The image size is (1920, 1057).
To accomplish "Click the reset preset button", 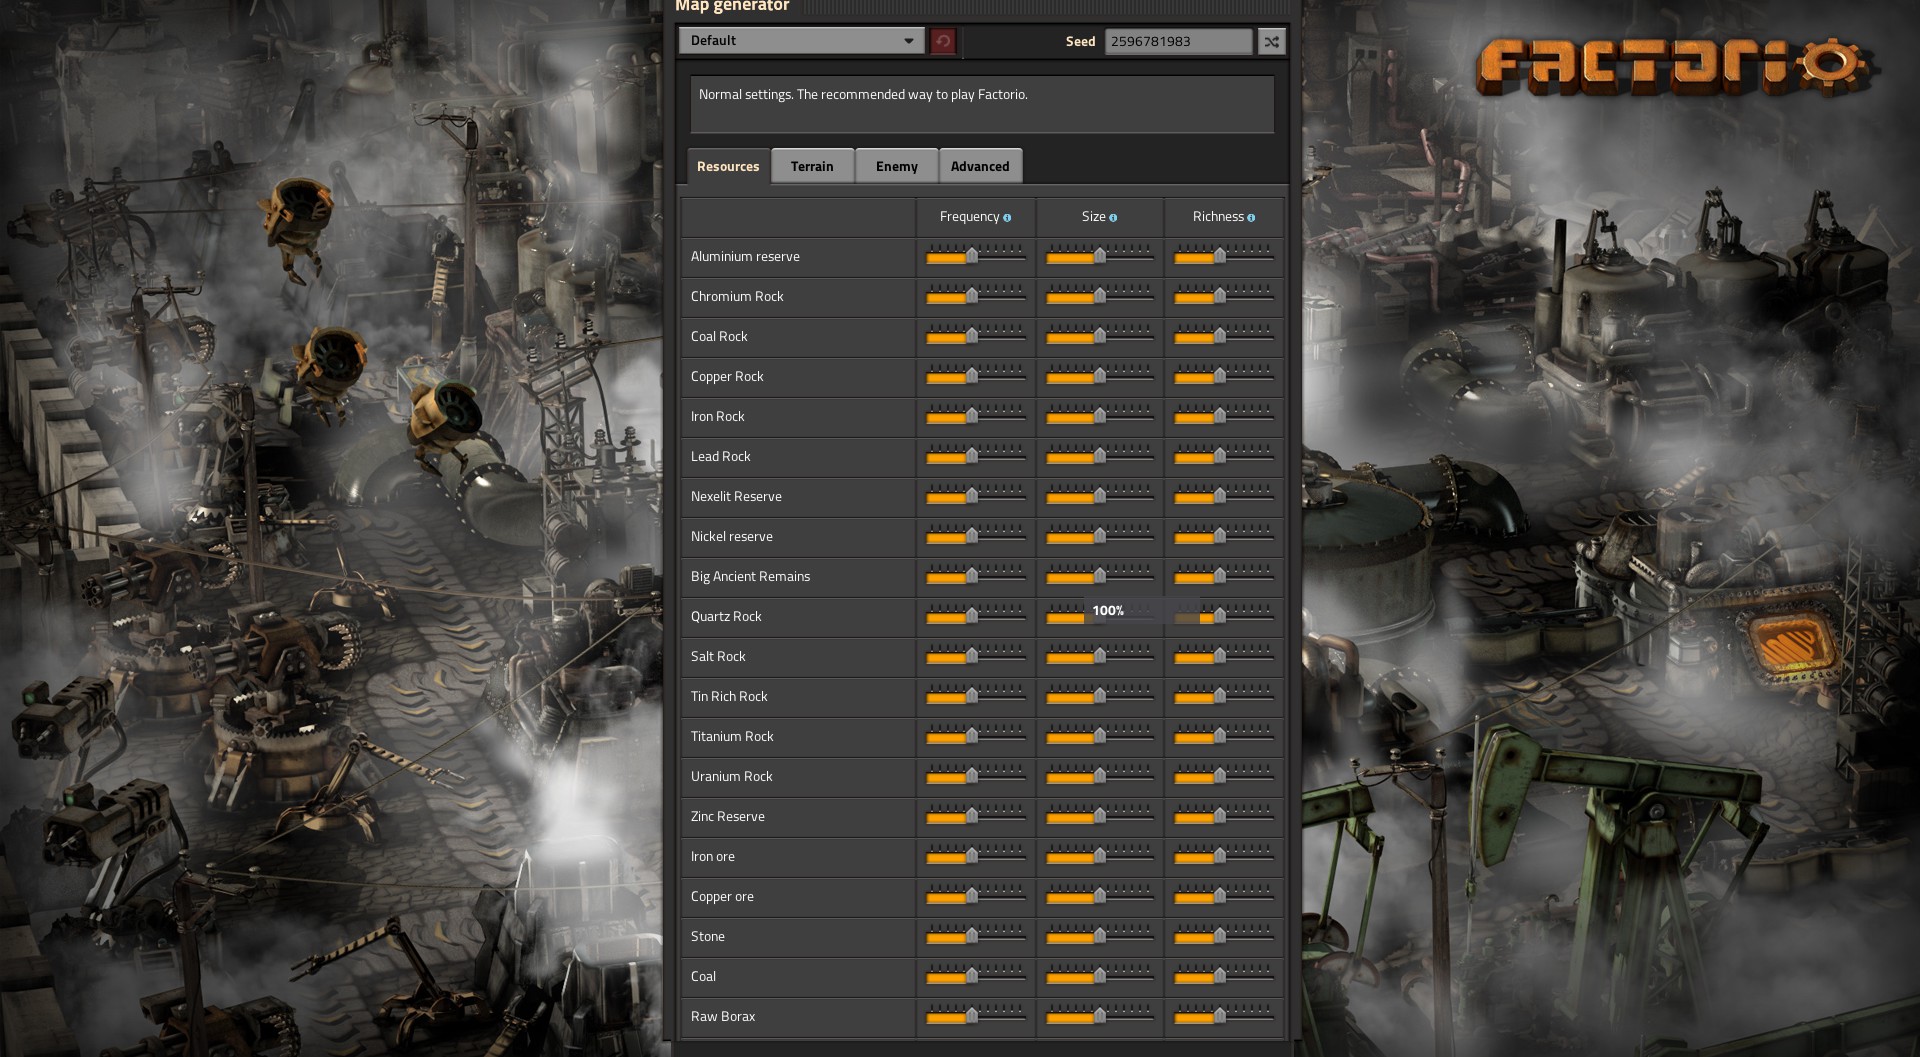I will tap(942, 41).
